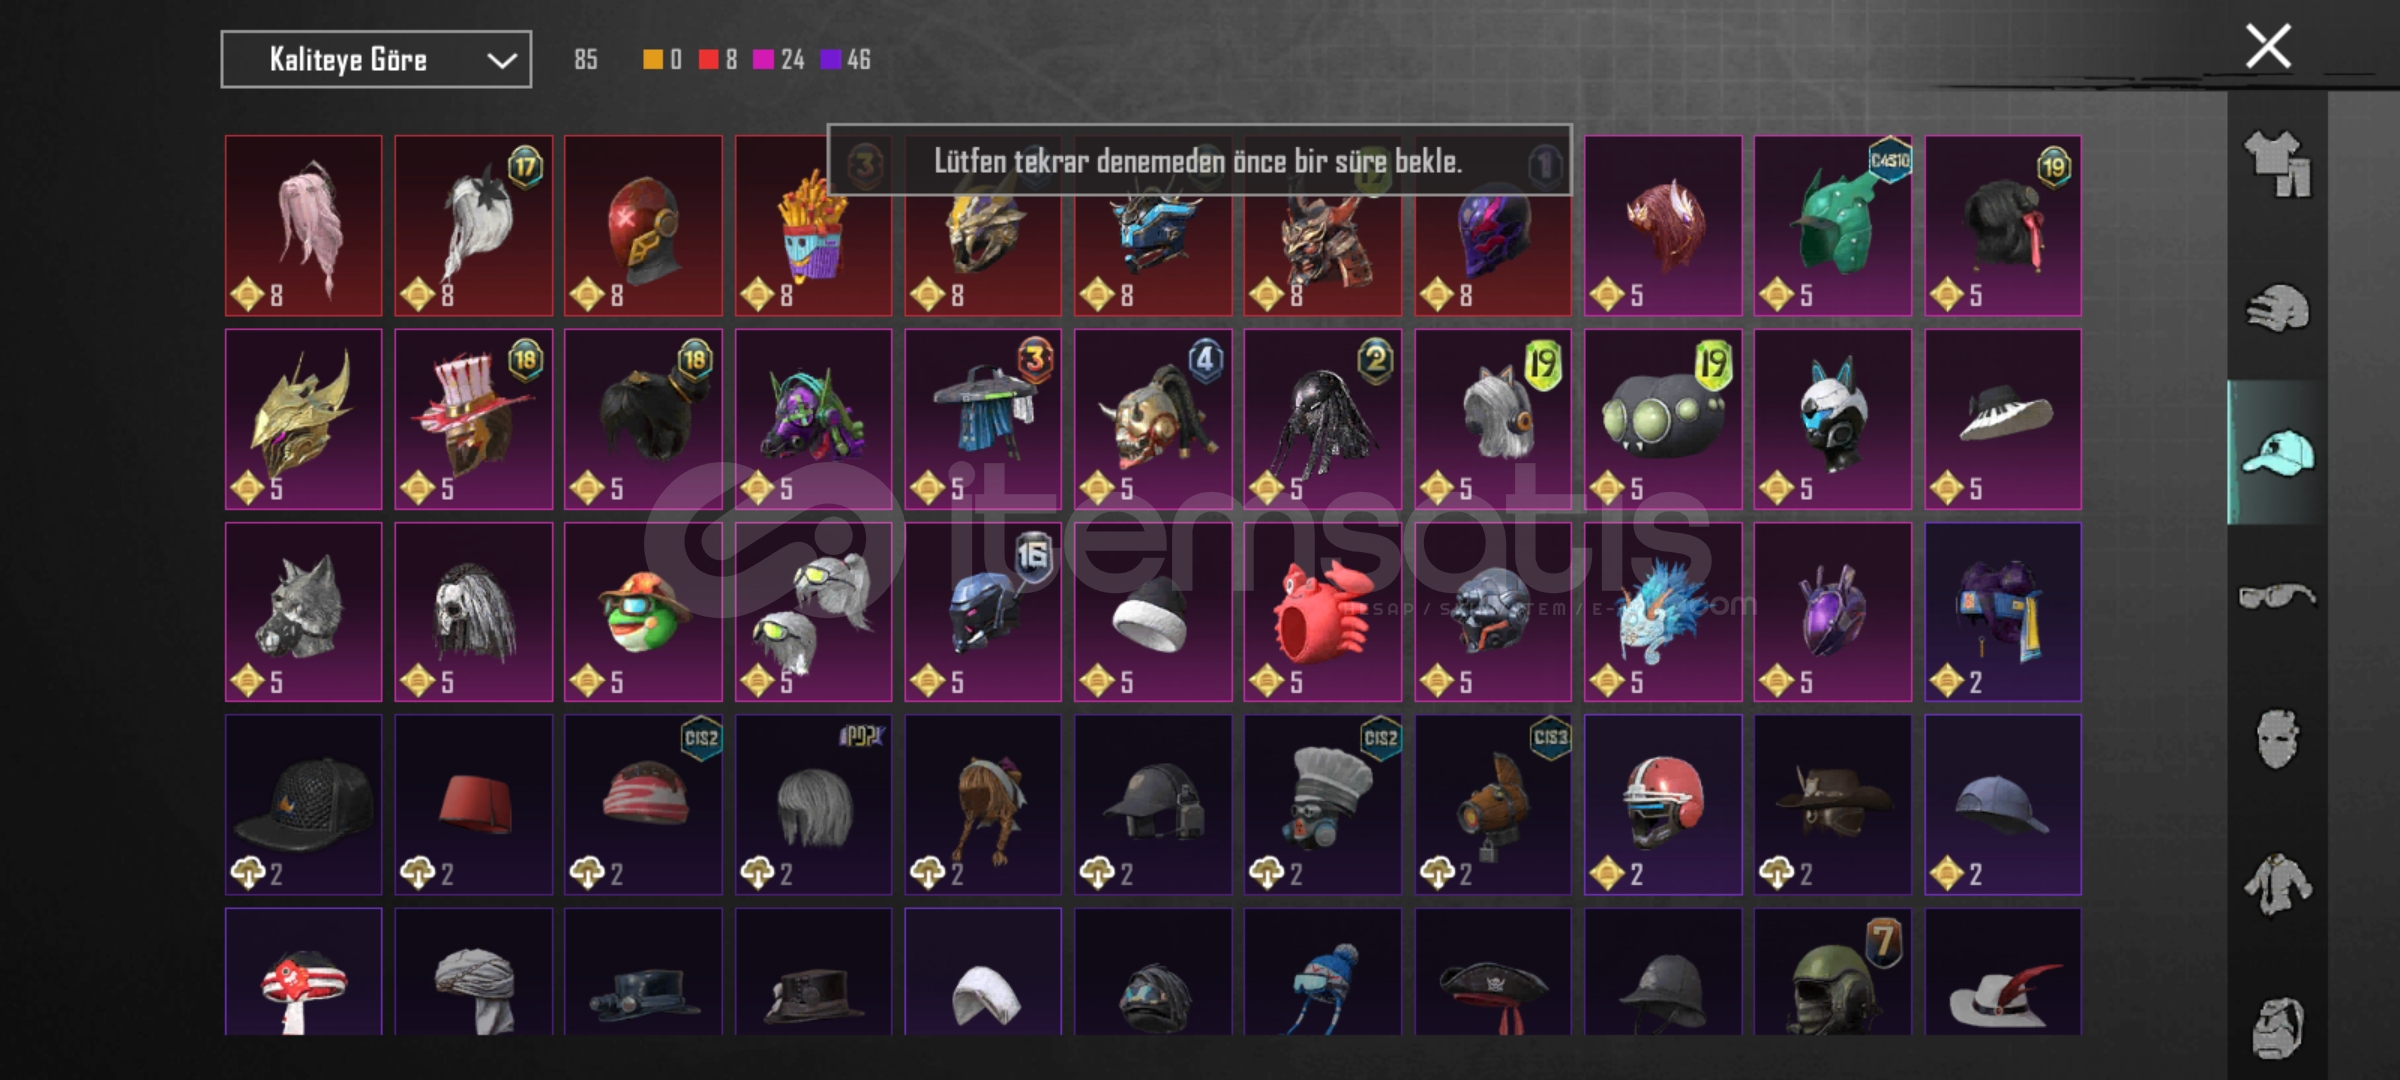The height and width of the screenshot is (1080, 2400).
Task: Expand the Kaliteye Göre sort dropdown
Action: (376, 60)
